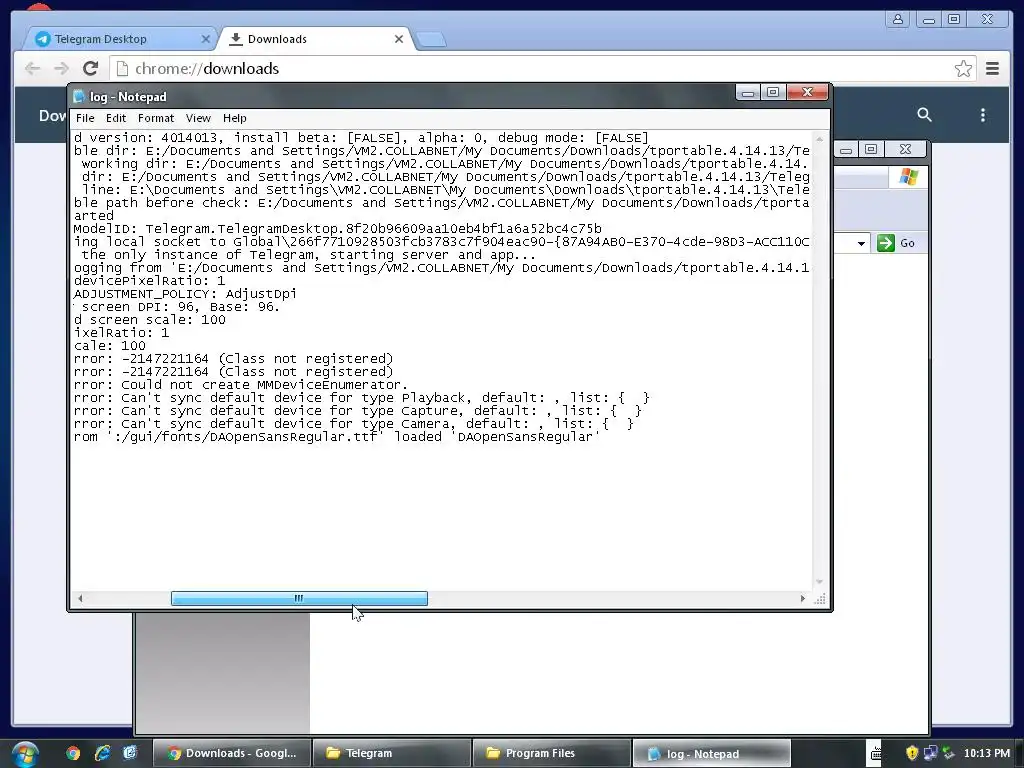
Task: Launch Internet Explorer from quick launch
Action: 102,754
